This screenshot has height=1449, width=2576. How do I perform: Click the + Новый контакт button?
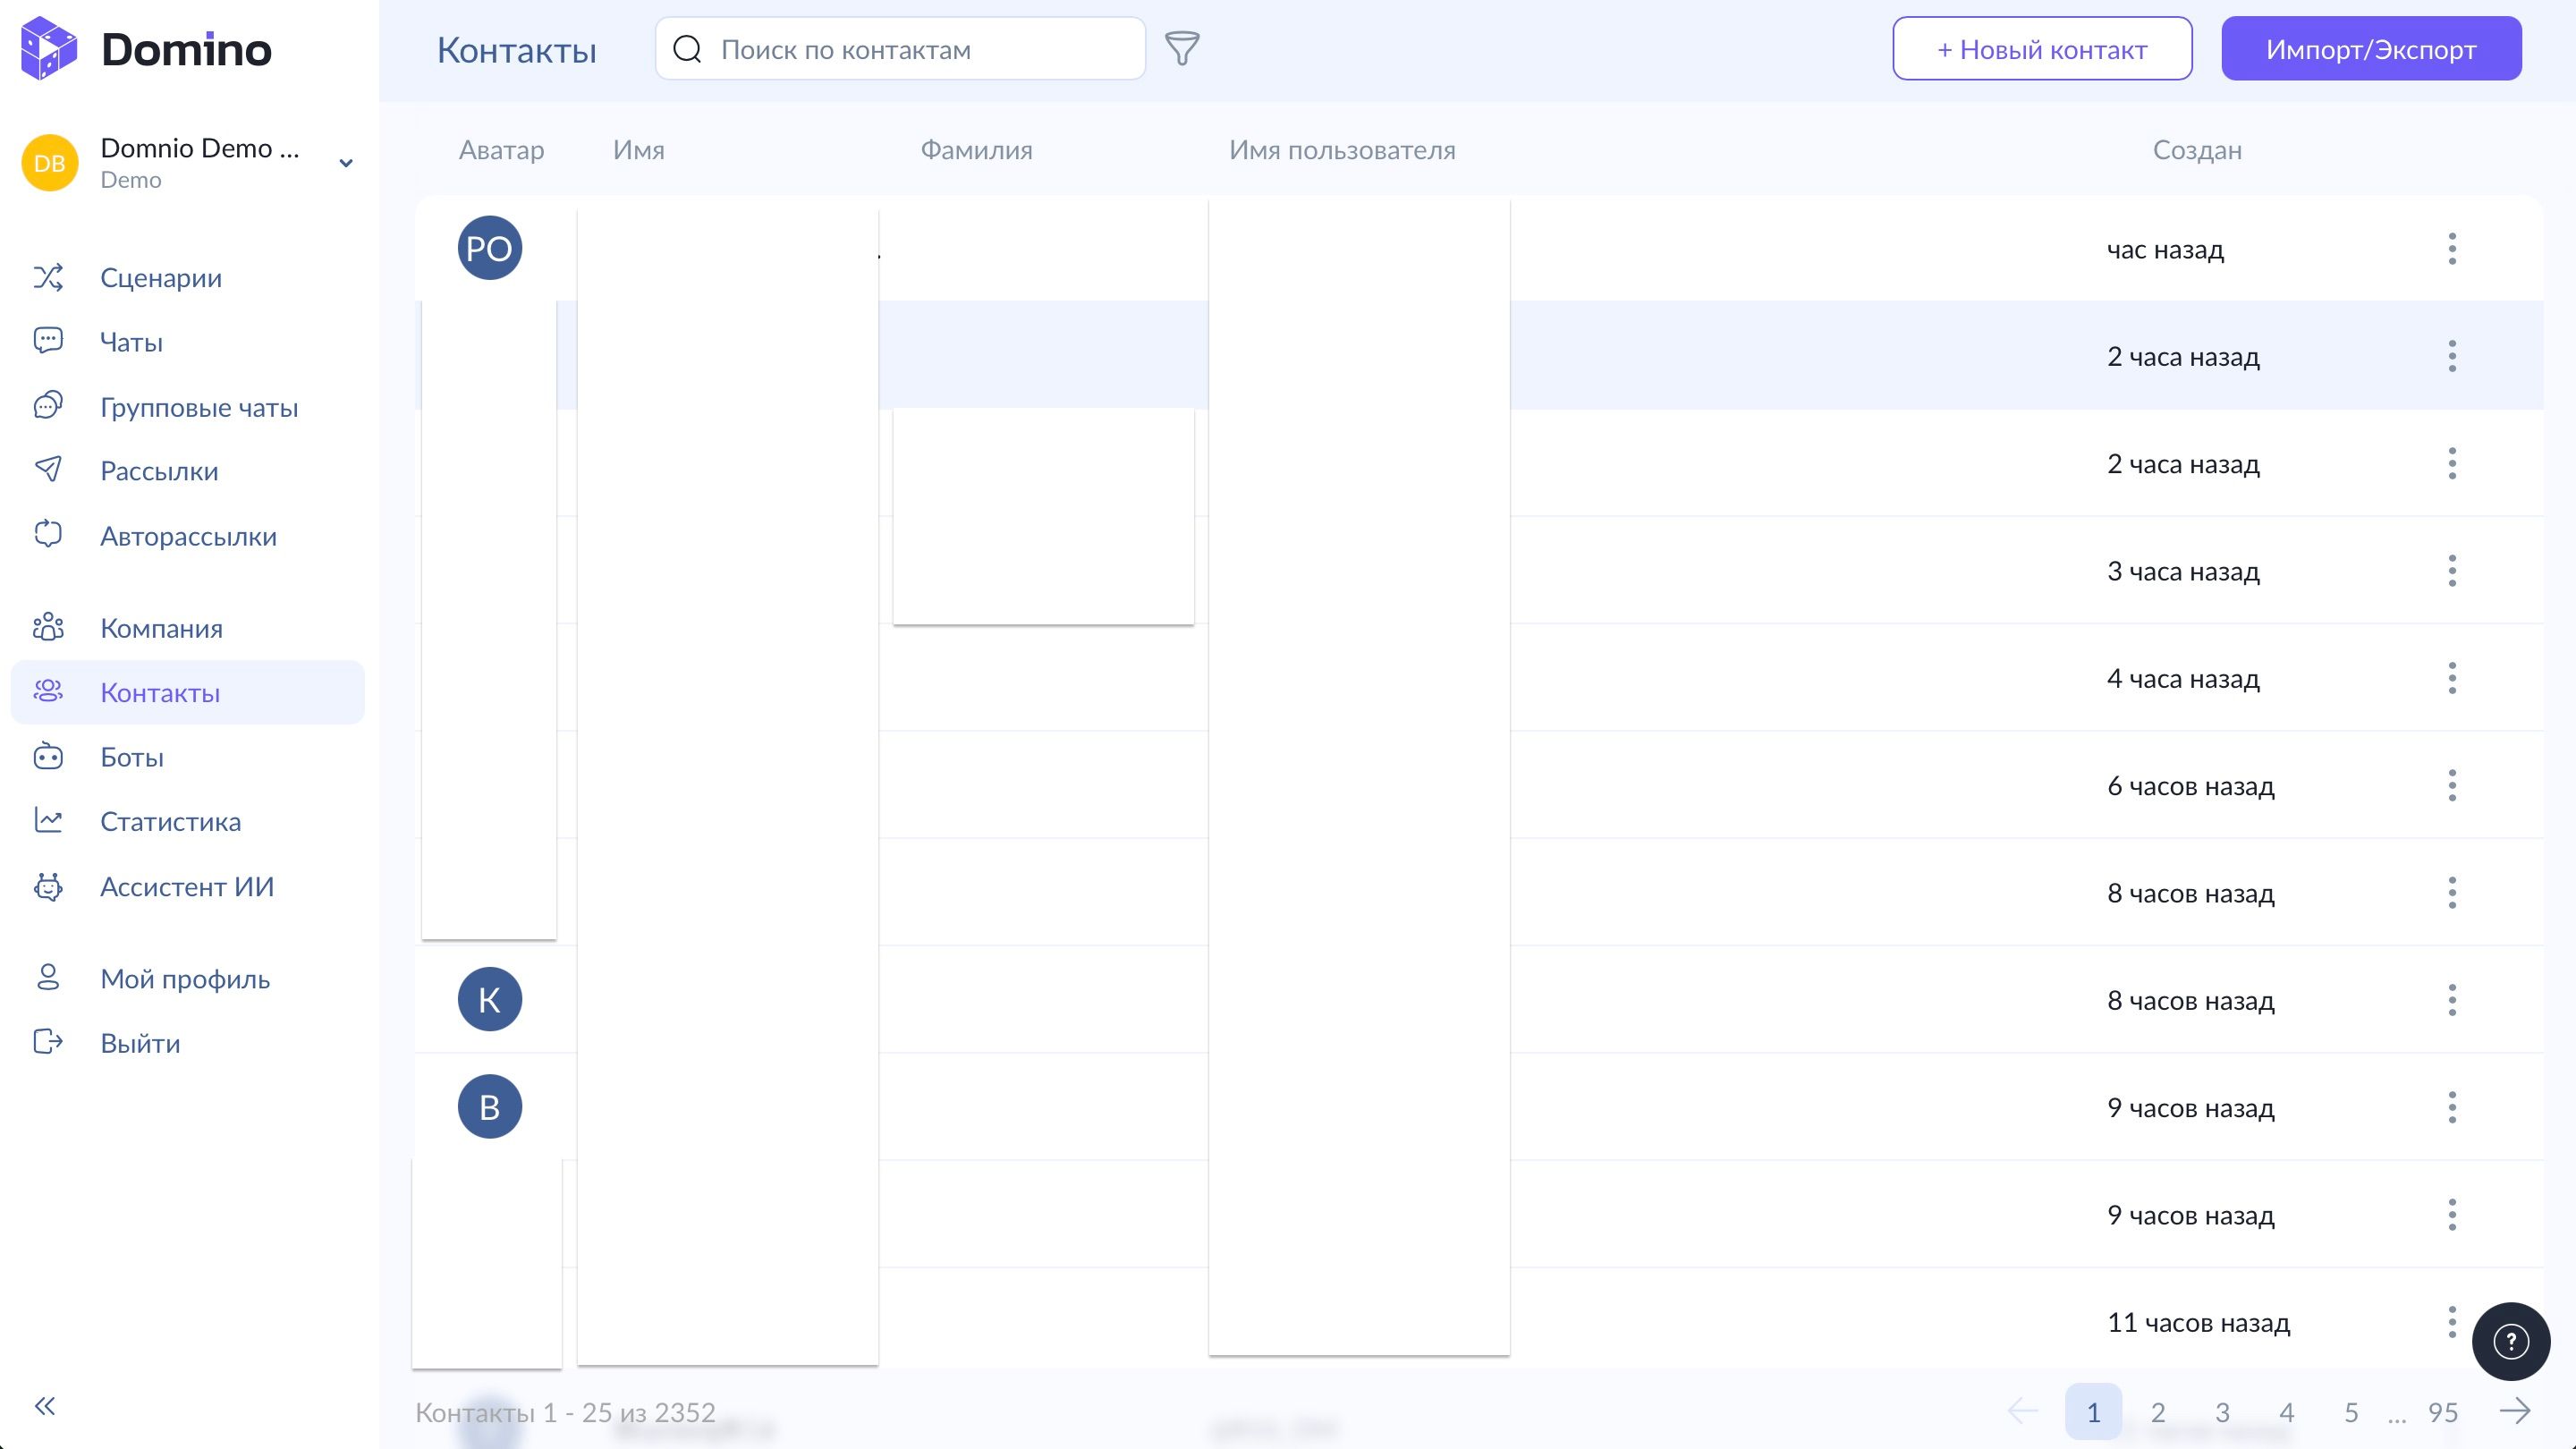(x=2041, y=49)
